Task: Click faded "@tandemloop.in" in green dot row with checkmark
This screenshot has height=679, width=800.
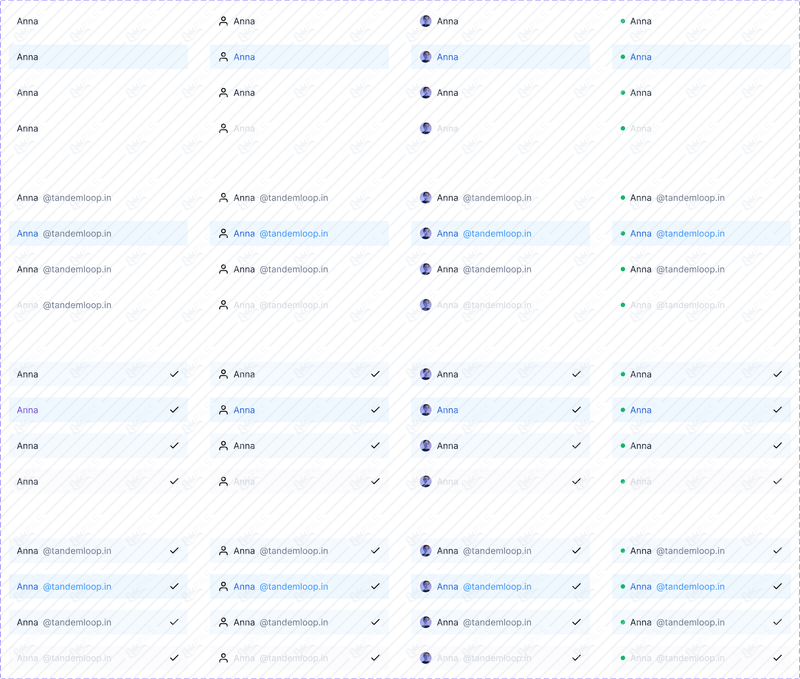Action: click(x=690, y=658)
